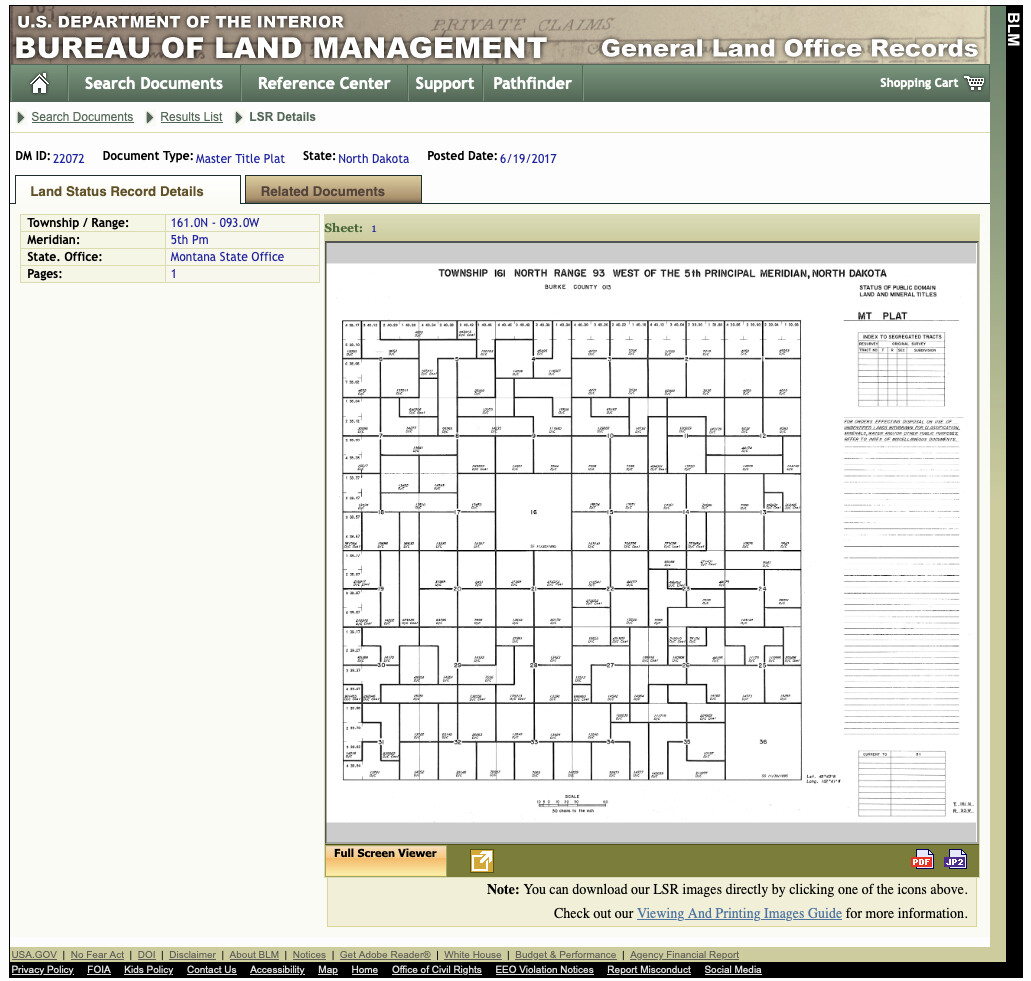Select sheet number 1 link
1031x981 pixels.
point(374,228)
